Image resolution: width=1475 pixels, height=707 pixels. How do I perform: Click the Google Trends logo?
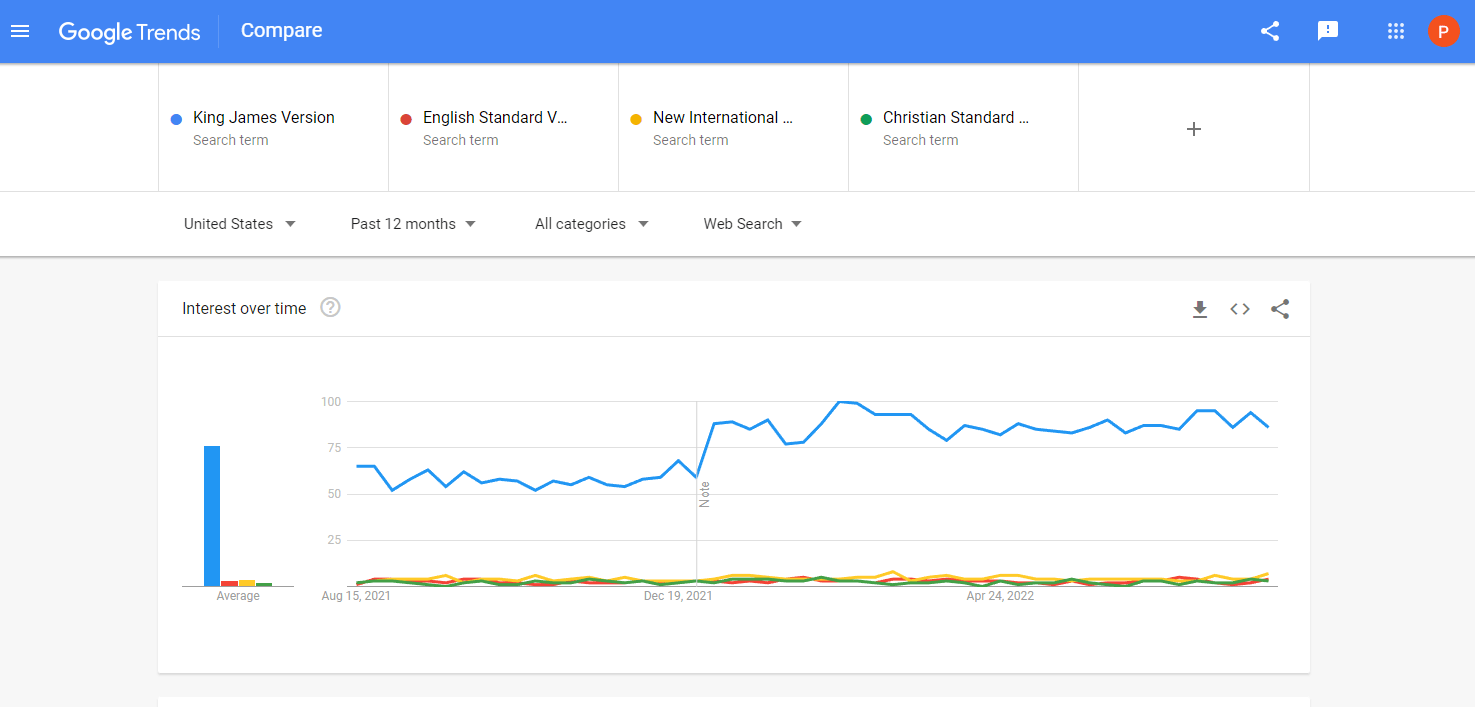click(130, 31)
